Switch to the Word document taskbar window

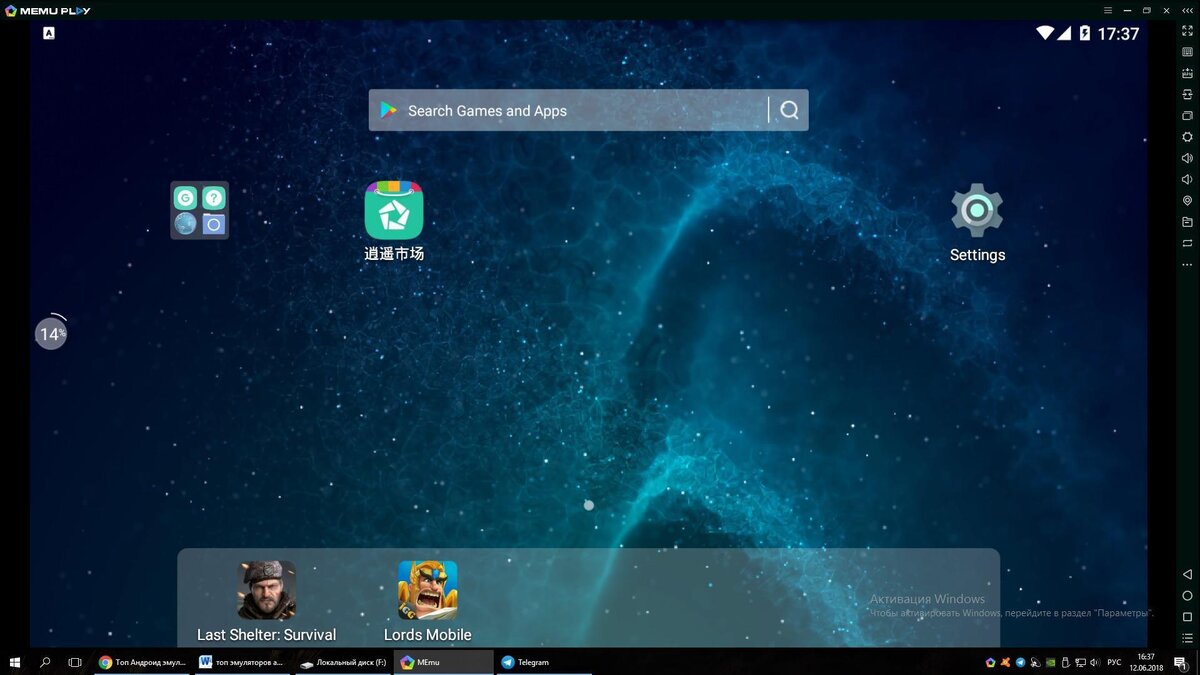[241, 662]
